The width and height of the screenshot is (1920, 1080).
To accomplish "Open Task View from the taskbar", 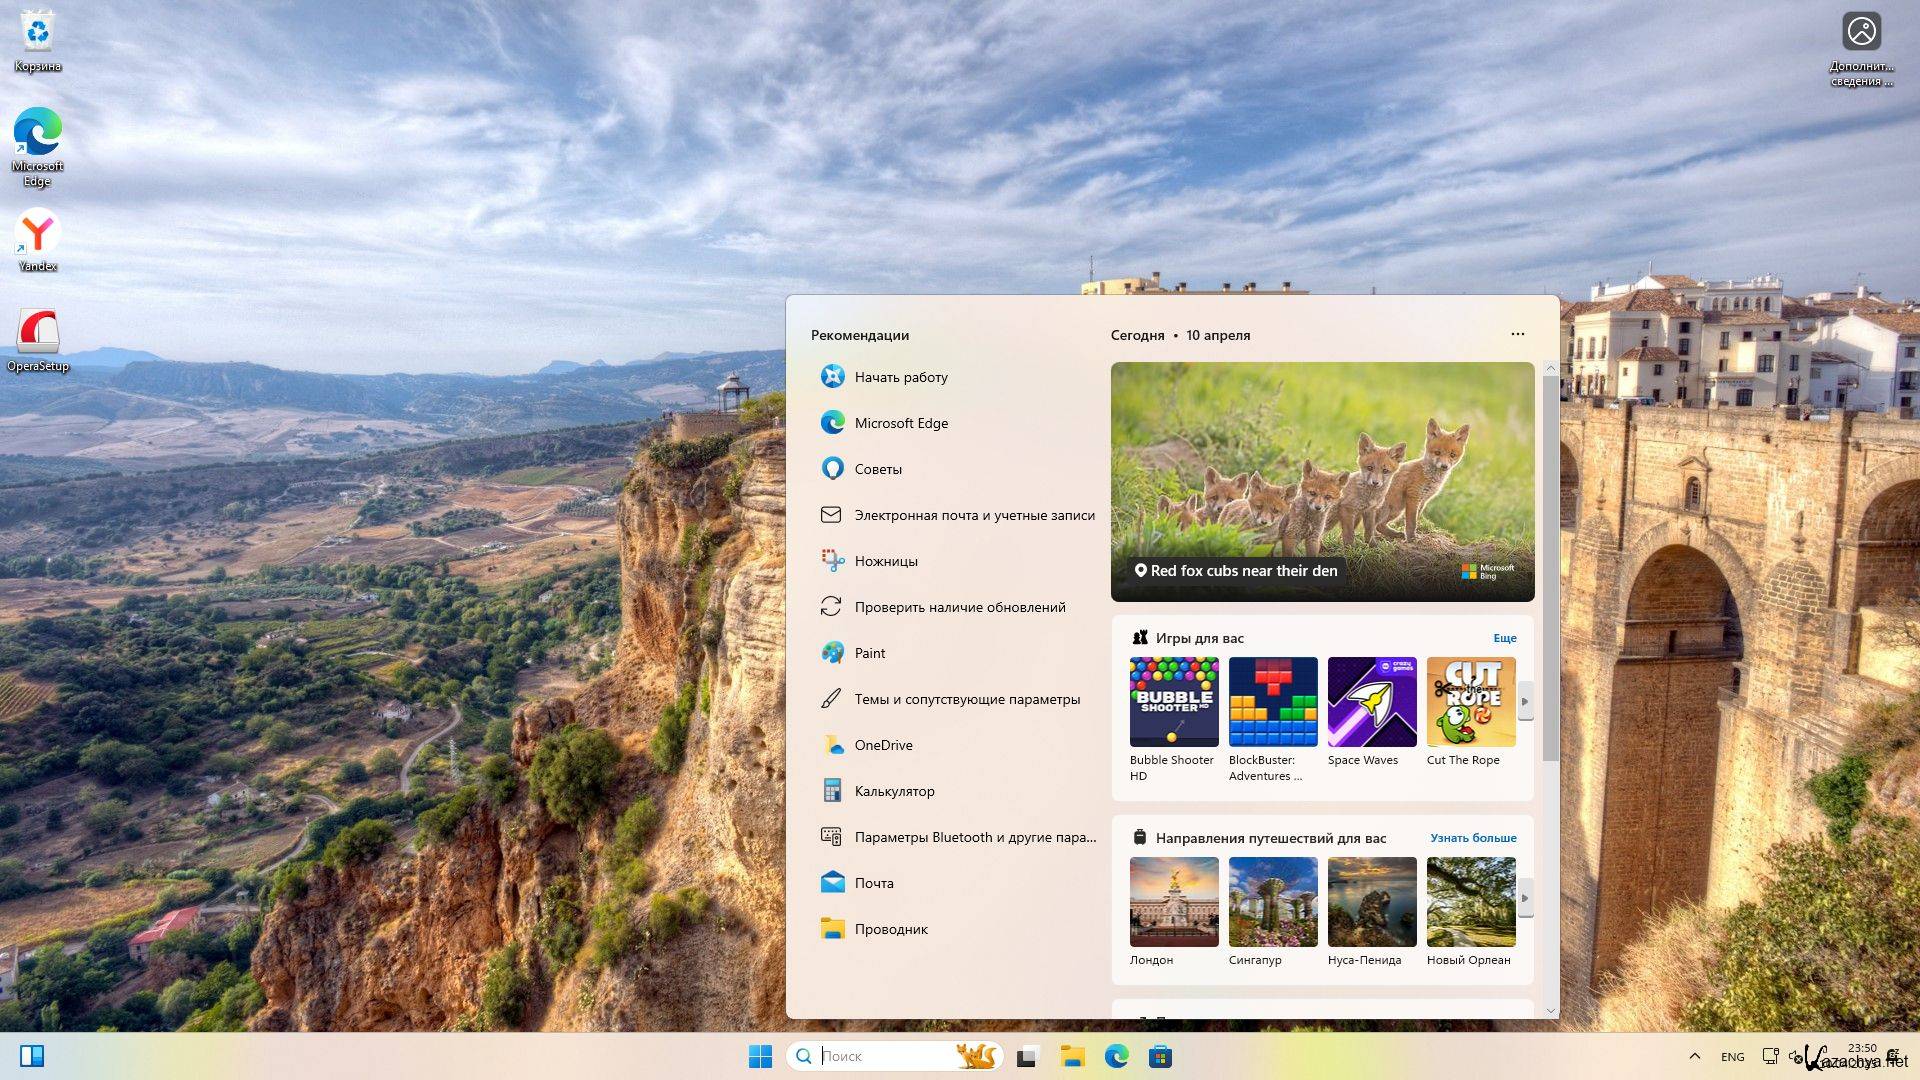I will (x=1028, y=1056).
